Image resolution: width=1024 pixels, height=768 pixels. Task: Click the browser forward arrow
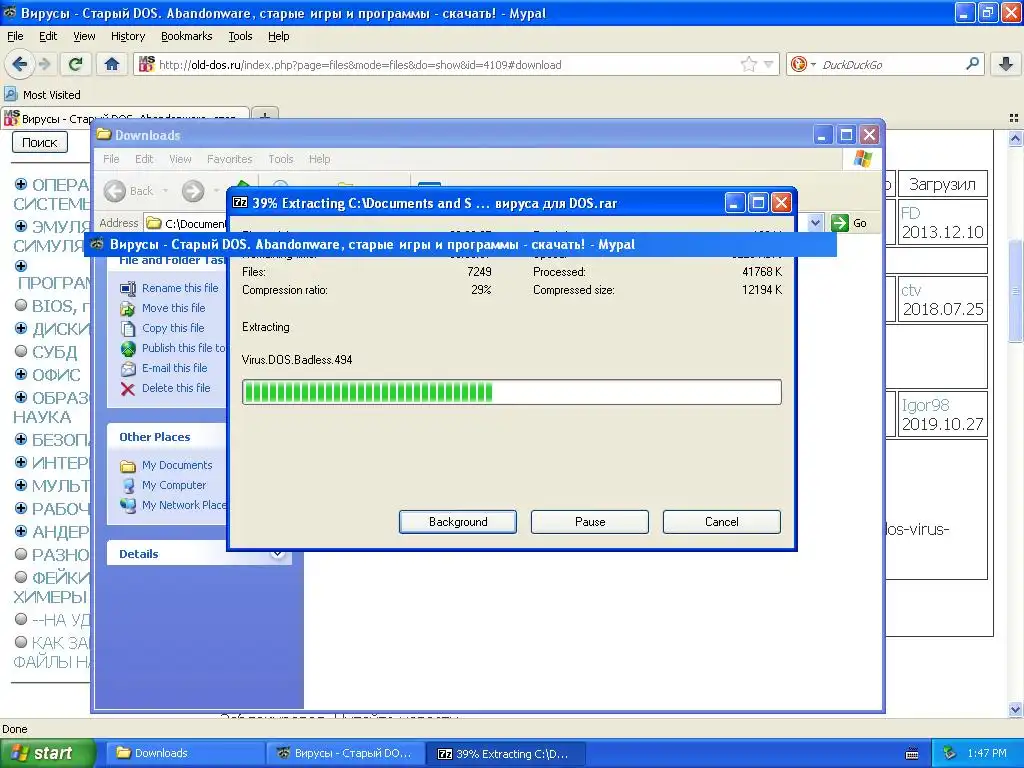44,64
